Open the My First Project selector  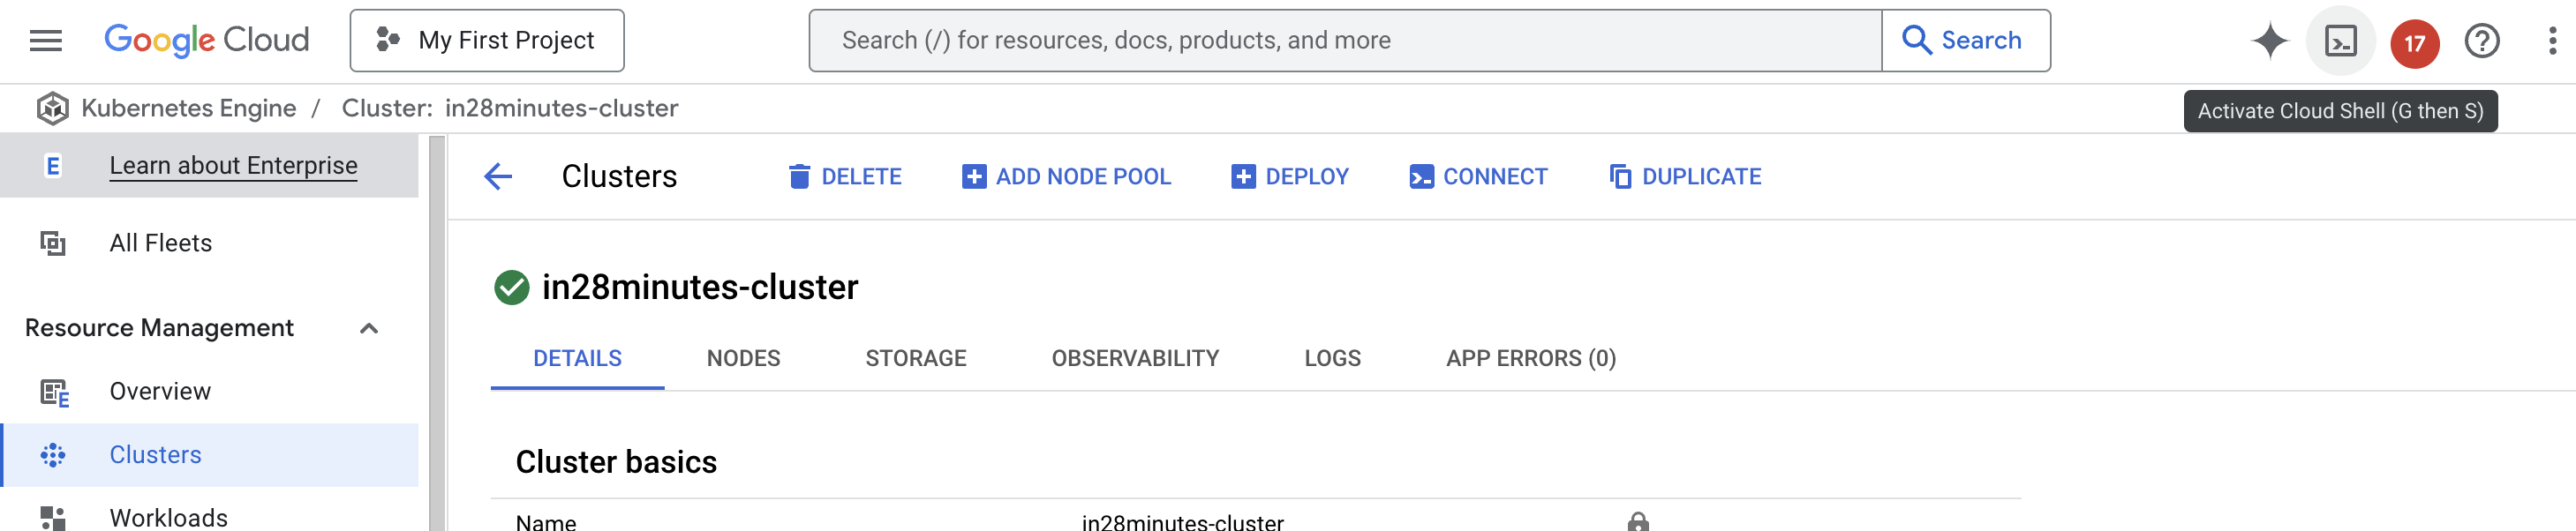pos(487,41)
